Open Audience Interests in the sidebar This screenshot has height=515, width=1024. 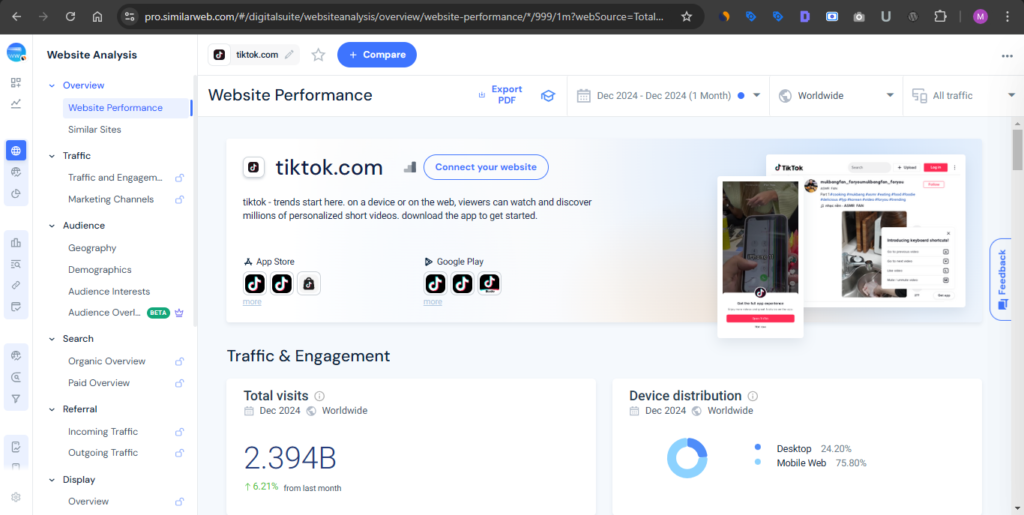click(x=109, y=292)
